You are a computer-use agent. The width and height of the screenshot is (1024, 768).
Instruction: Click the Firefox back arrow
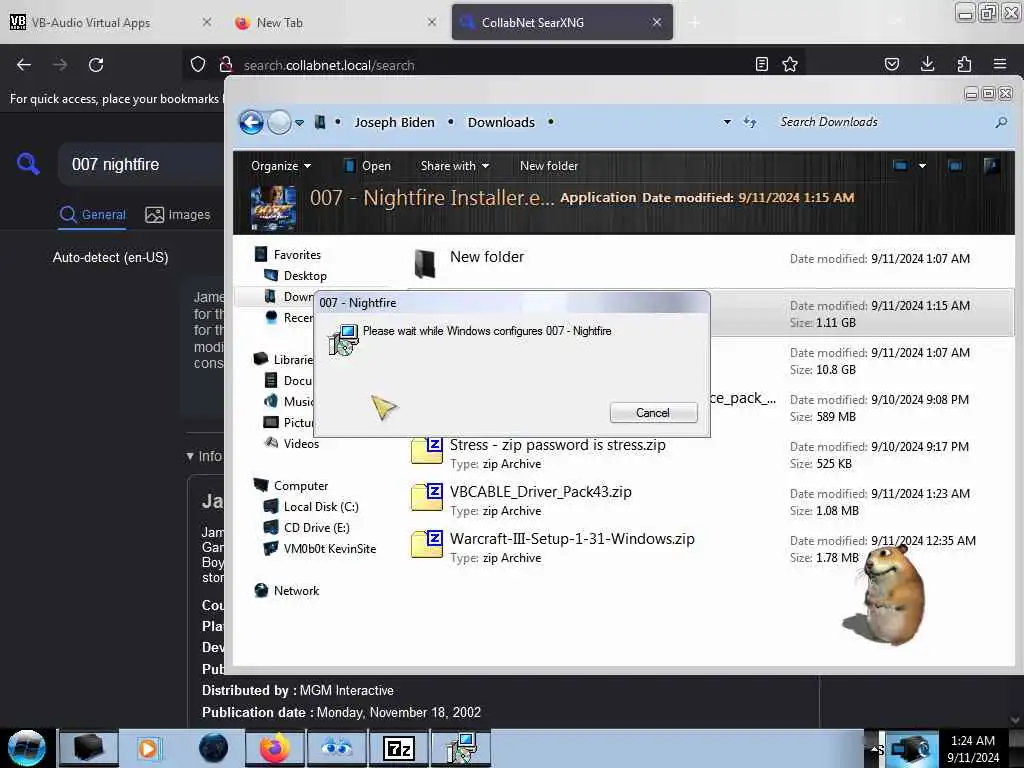point(24,65)
